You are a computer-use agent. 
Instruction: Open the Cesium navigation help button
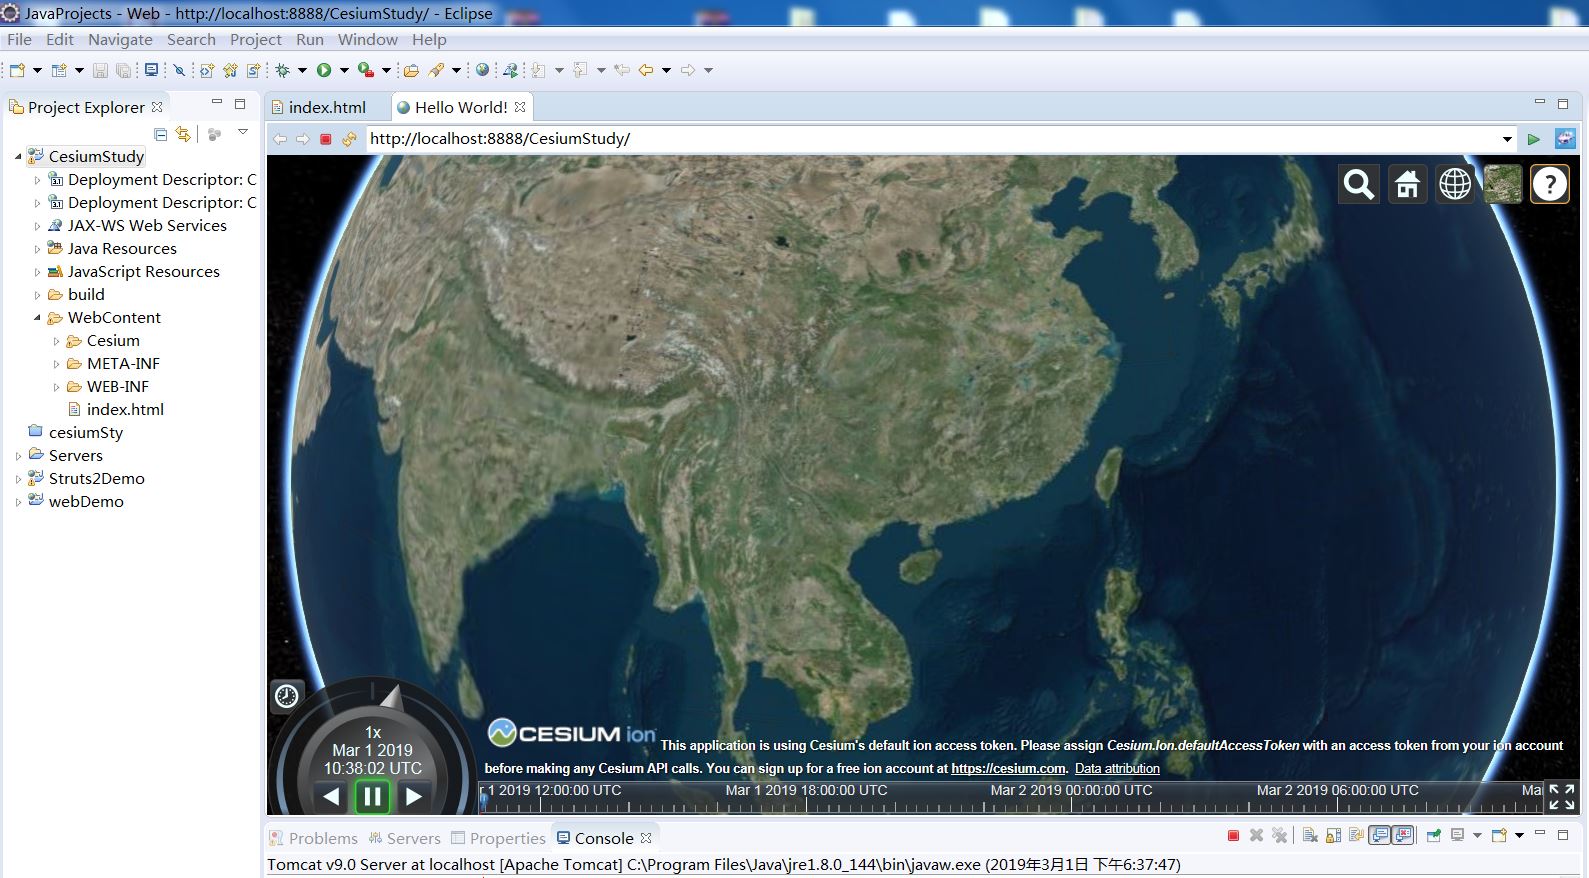click(x=1550, y=184)
